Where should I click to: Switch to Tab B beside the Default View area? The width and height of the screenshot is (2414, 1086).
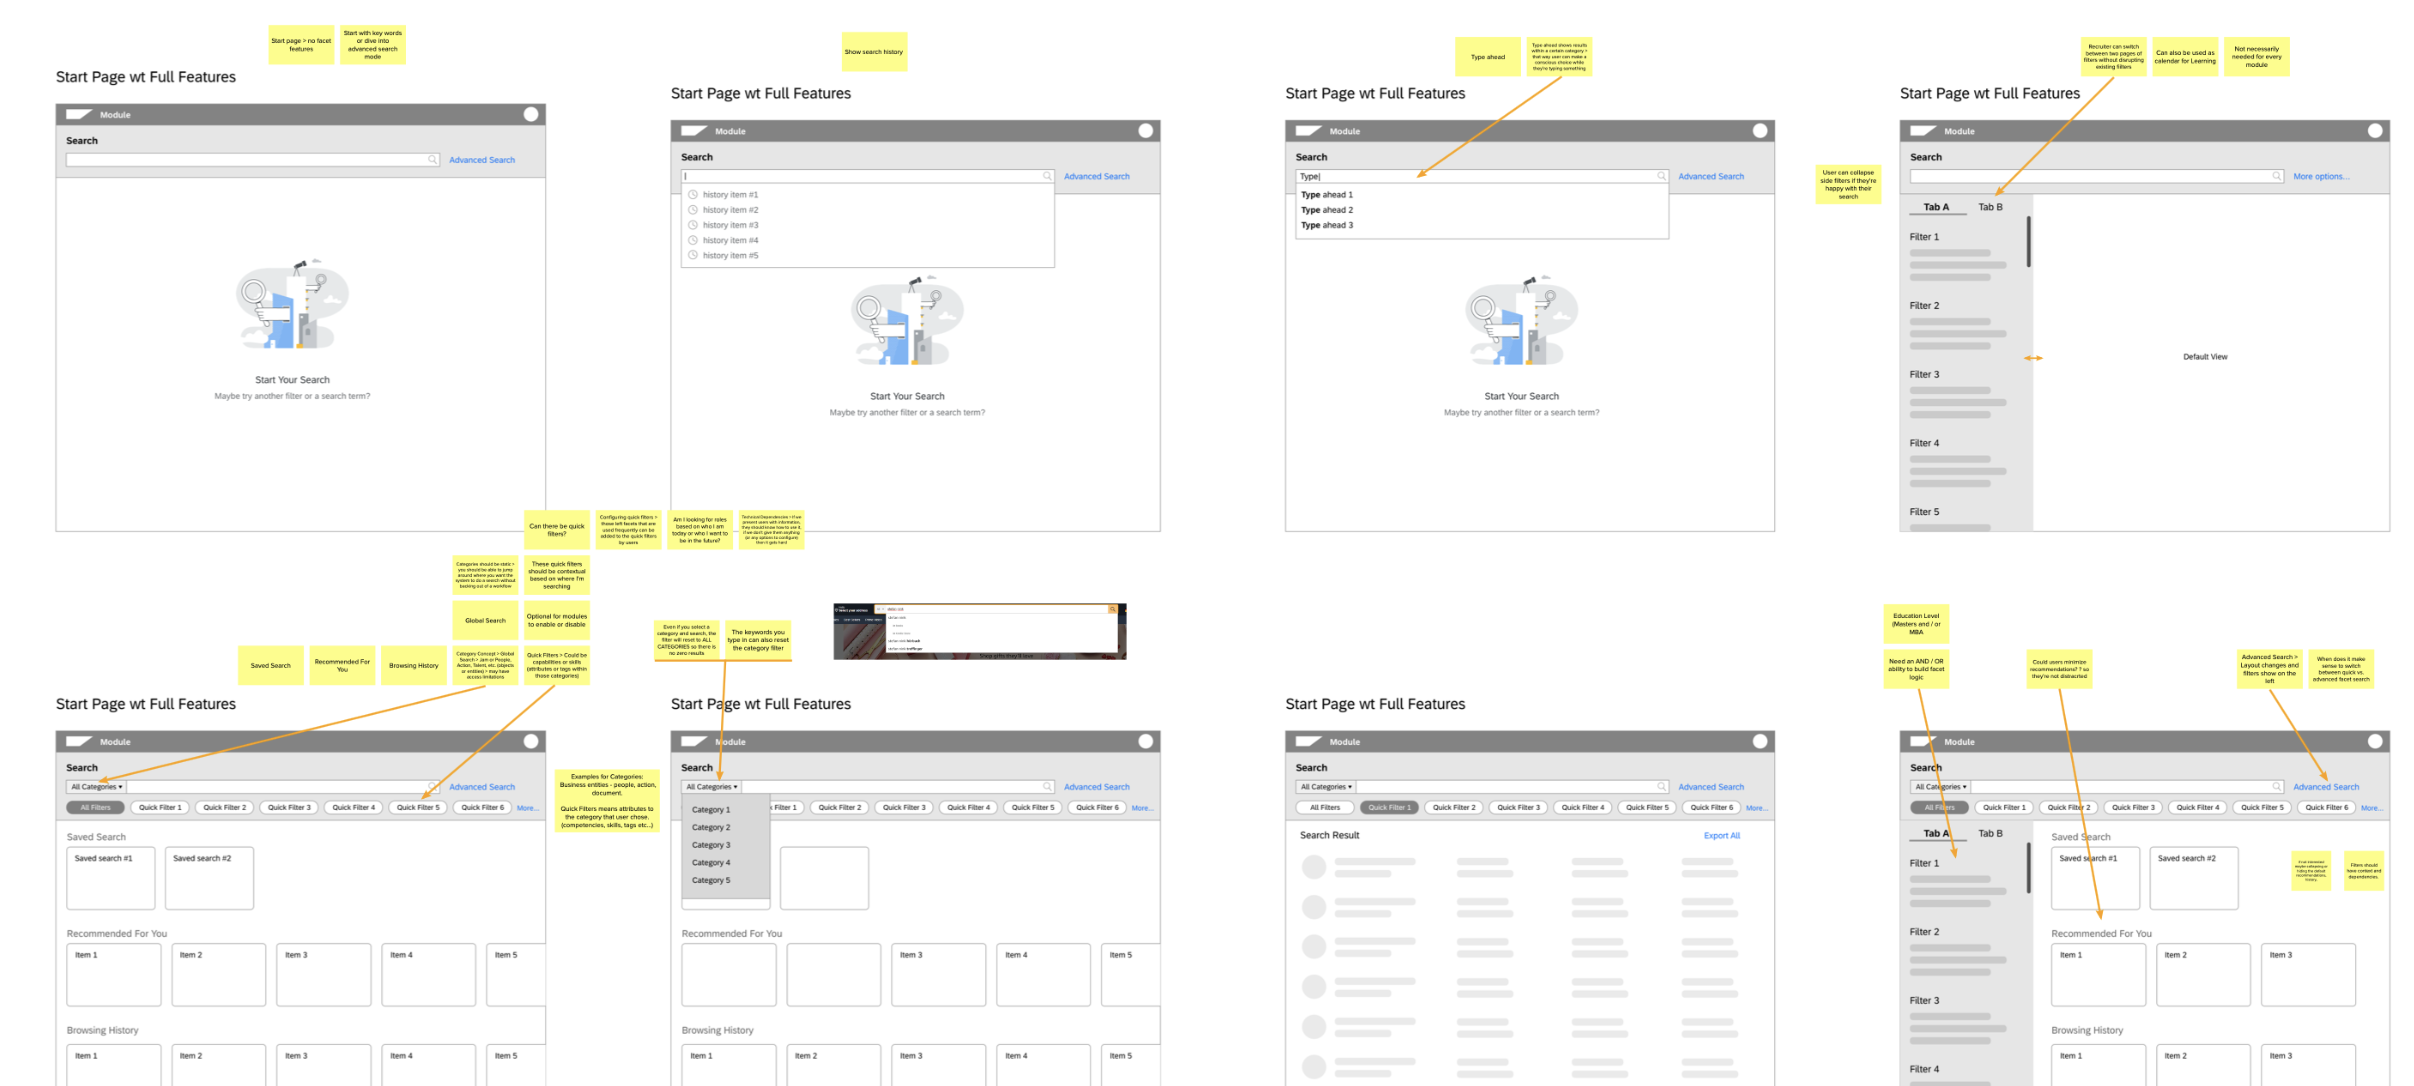(1990, 207)
